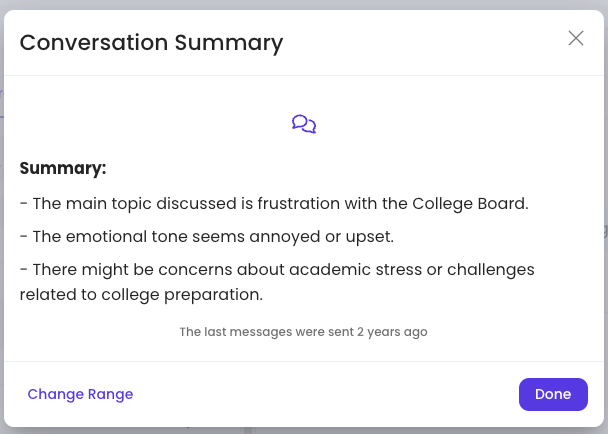
Task: Click the word challenges in the third bullet
Action: (491, 270)
